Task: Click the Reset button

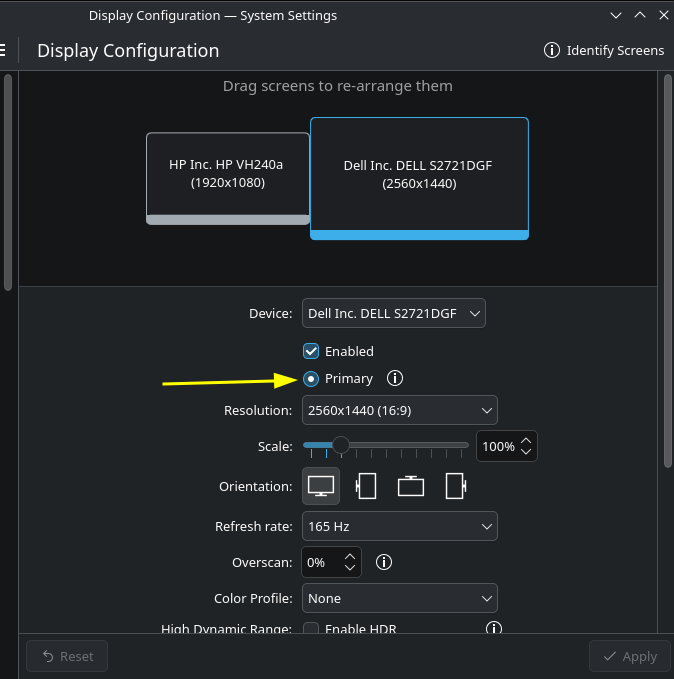Action: (67, 656)
